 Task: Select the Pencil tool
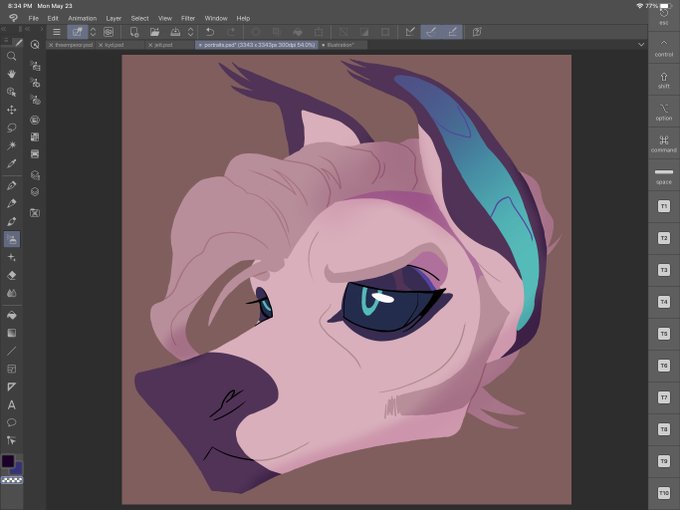pos(12,203)
